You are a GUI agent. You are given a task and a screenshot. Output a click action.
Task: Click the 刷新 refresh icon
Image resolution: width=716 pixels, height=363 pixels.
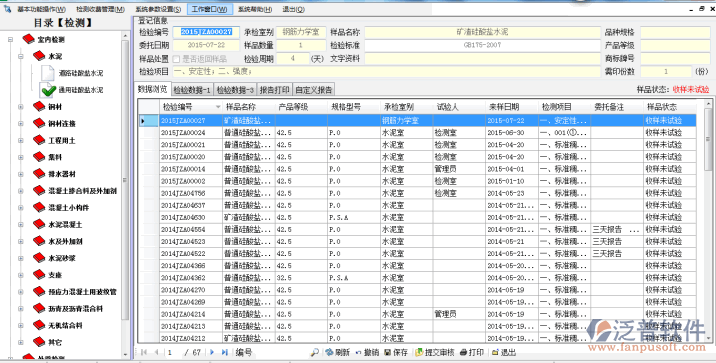click(x=329, y=352)
